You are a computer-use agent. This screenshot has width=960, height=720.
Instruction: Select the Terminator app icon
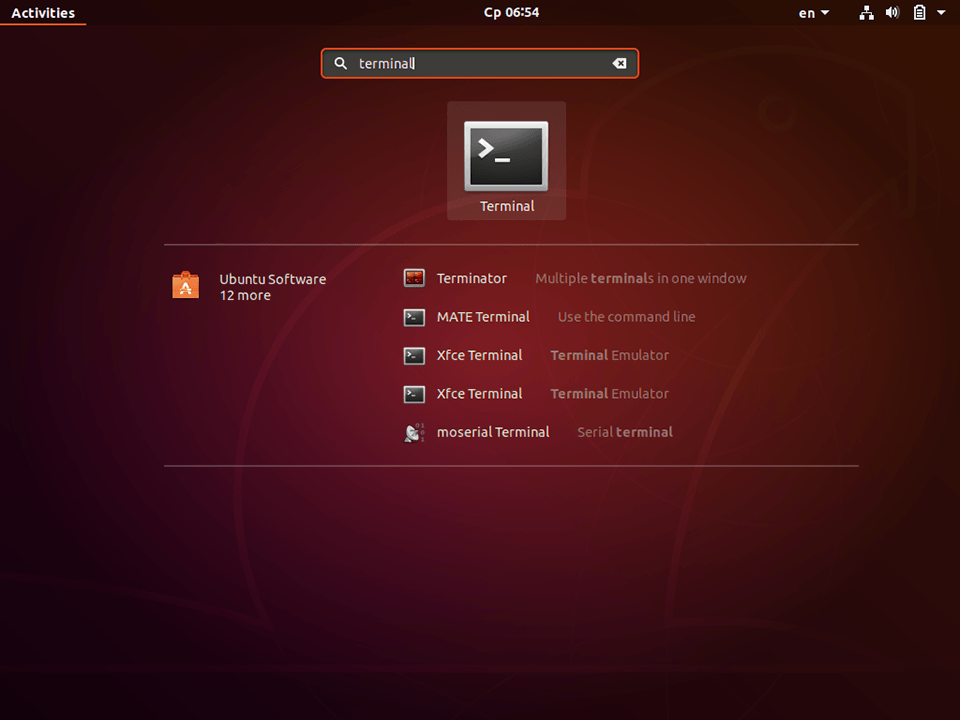(413, 278)
